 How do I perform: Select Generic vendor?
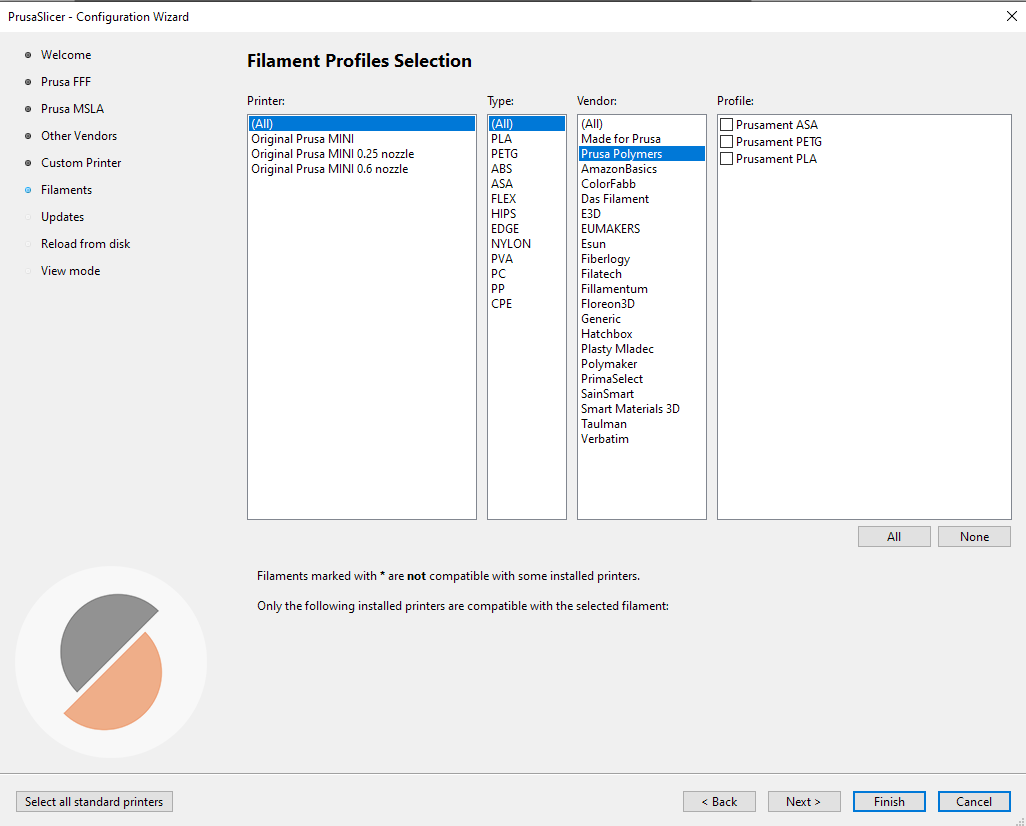pos(642,319)
